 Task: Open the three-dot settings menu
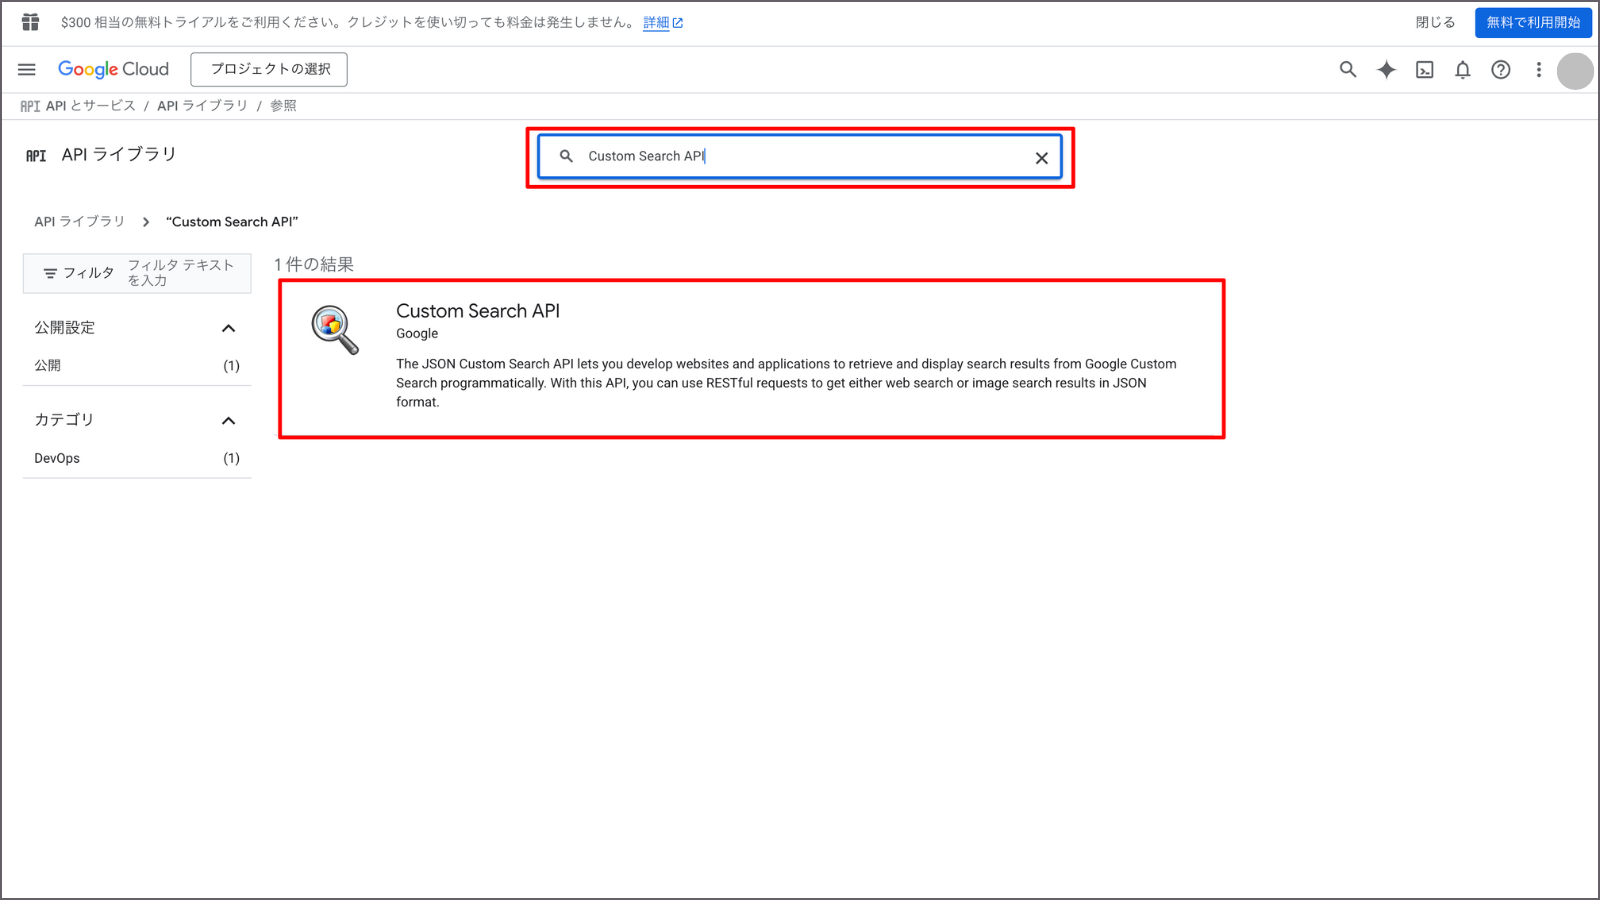[1539, 69]
